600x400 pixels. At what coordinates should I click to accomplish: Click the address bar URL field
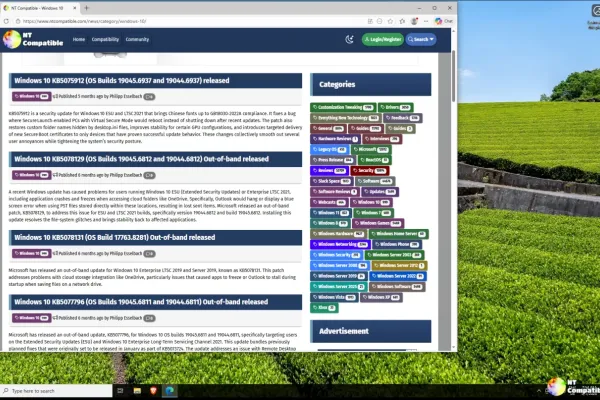click(x=191, y=21)
